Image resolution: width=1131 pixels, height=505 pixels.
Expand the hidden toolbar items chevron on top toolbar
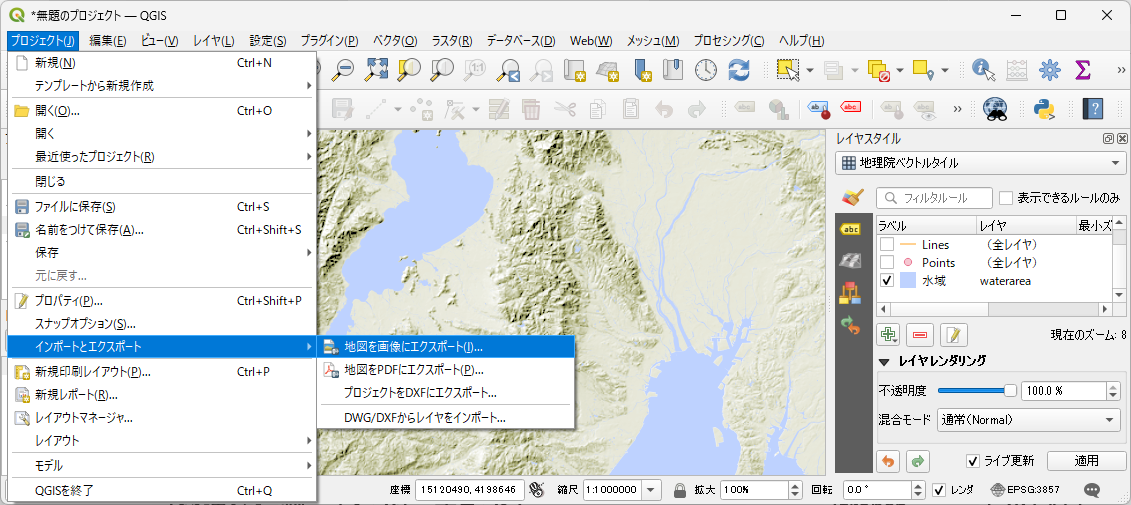coord(1121,70)
